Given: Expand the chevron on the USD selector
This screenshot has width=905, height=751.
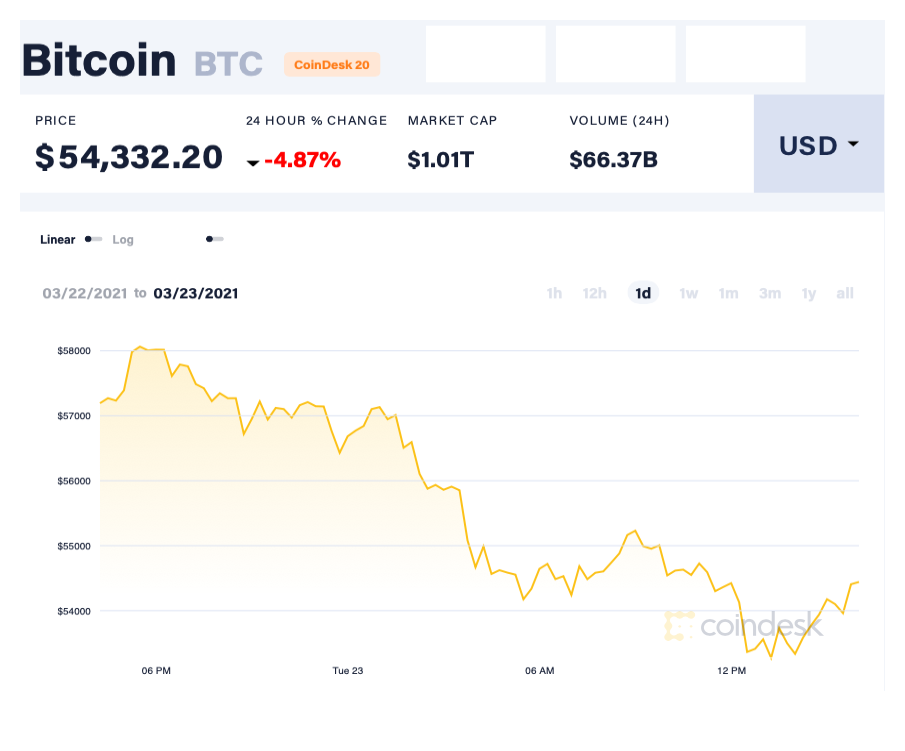Looking at the screenshot, I should coord(852,145).
